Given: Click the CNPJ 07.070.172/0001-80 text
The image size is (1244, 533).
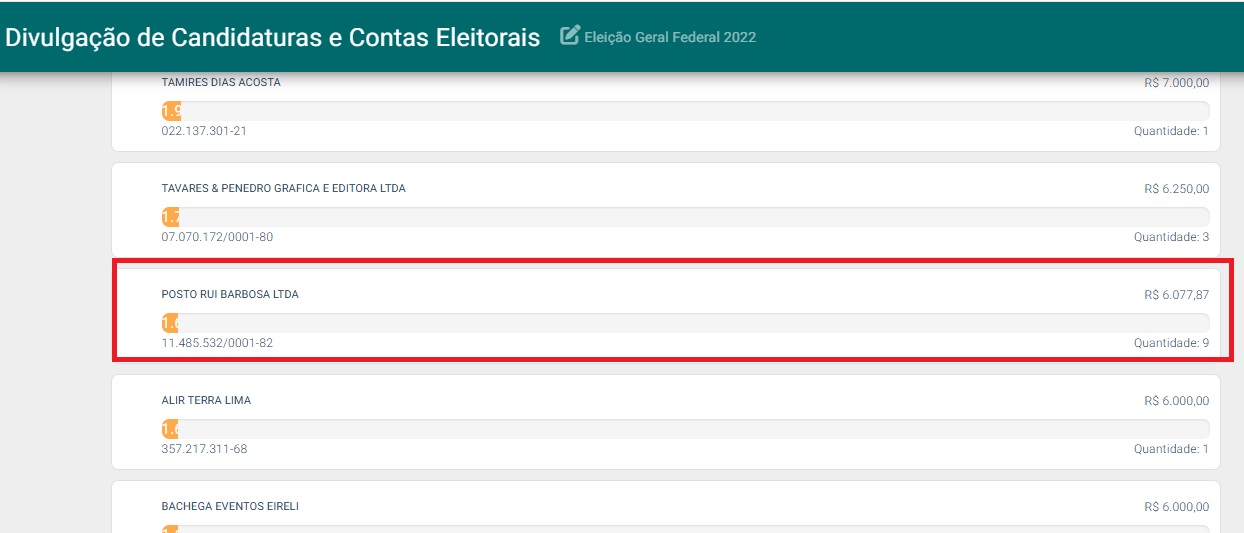Looking at the screenshot, I should (x=217, y=237).
